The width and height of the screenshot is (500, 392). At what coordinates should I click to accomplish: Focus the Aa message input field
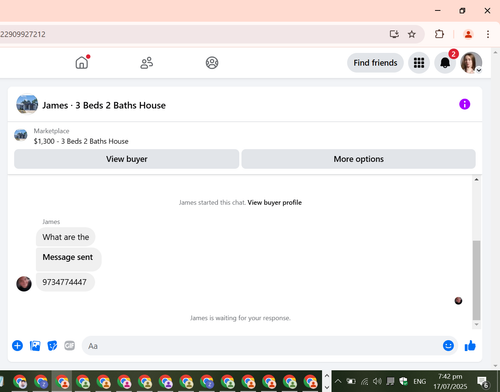262,346
